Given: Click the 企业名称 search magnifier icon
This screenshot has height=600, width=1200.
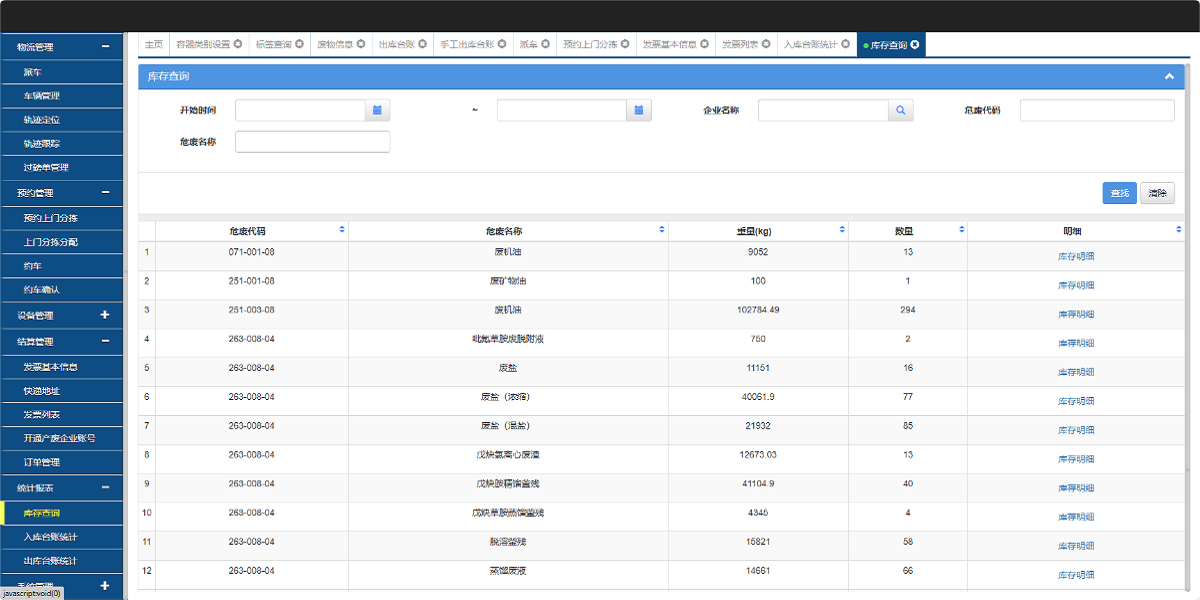Looking at the screenshot, I should tap(900, 110).
